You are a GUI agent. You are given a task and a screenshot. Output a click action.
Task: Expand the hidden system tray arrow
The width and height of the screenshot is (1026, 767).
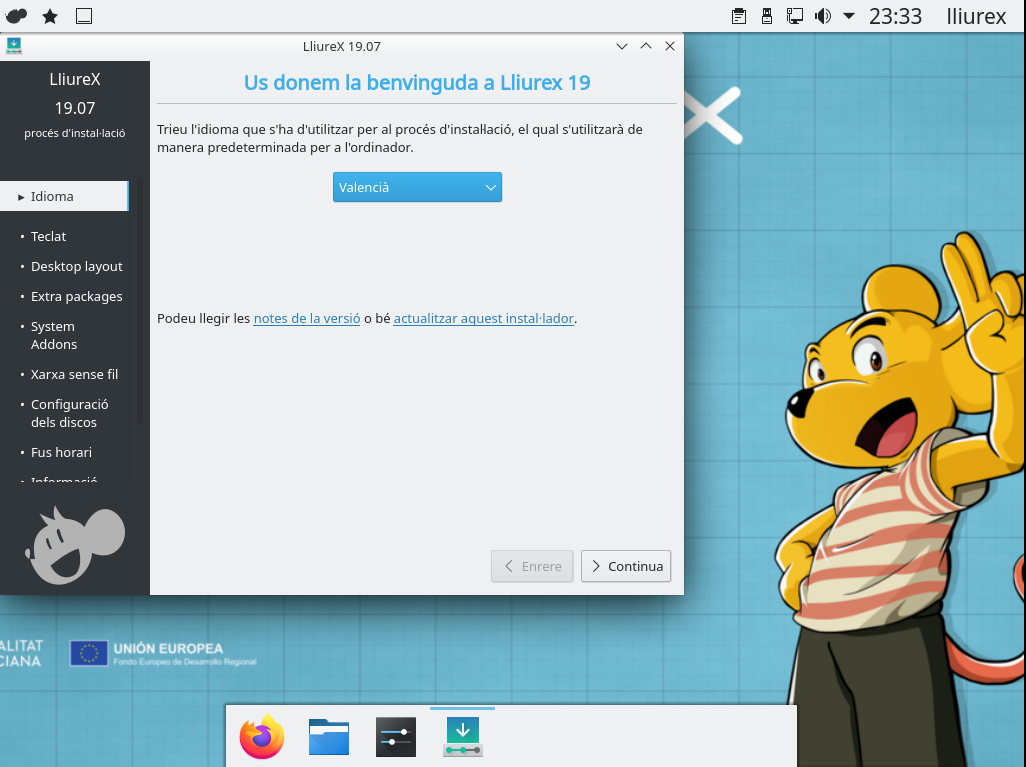tap(849, 16)
